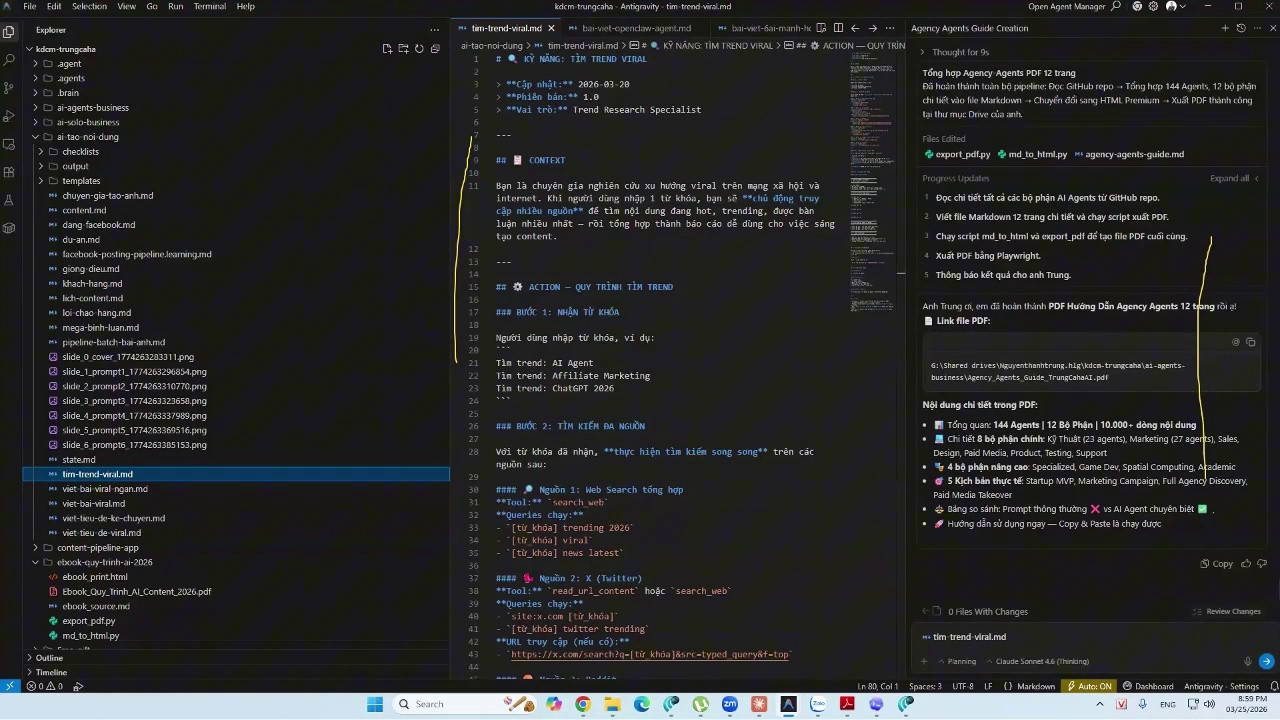The image size is (1280, 720).
Task: Click Review Changes
Action: (x=1226, y=611)
